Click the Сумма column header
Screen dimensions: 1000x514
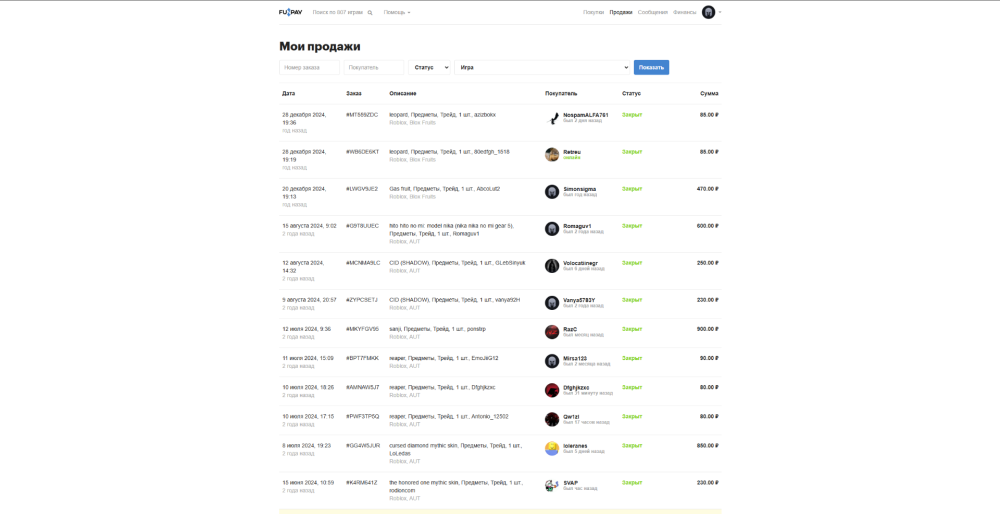click(709, 93)
